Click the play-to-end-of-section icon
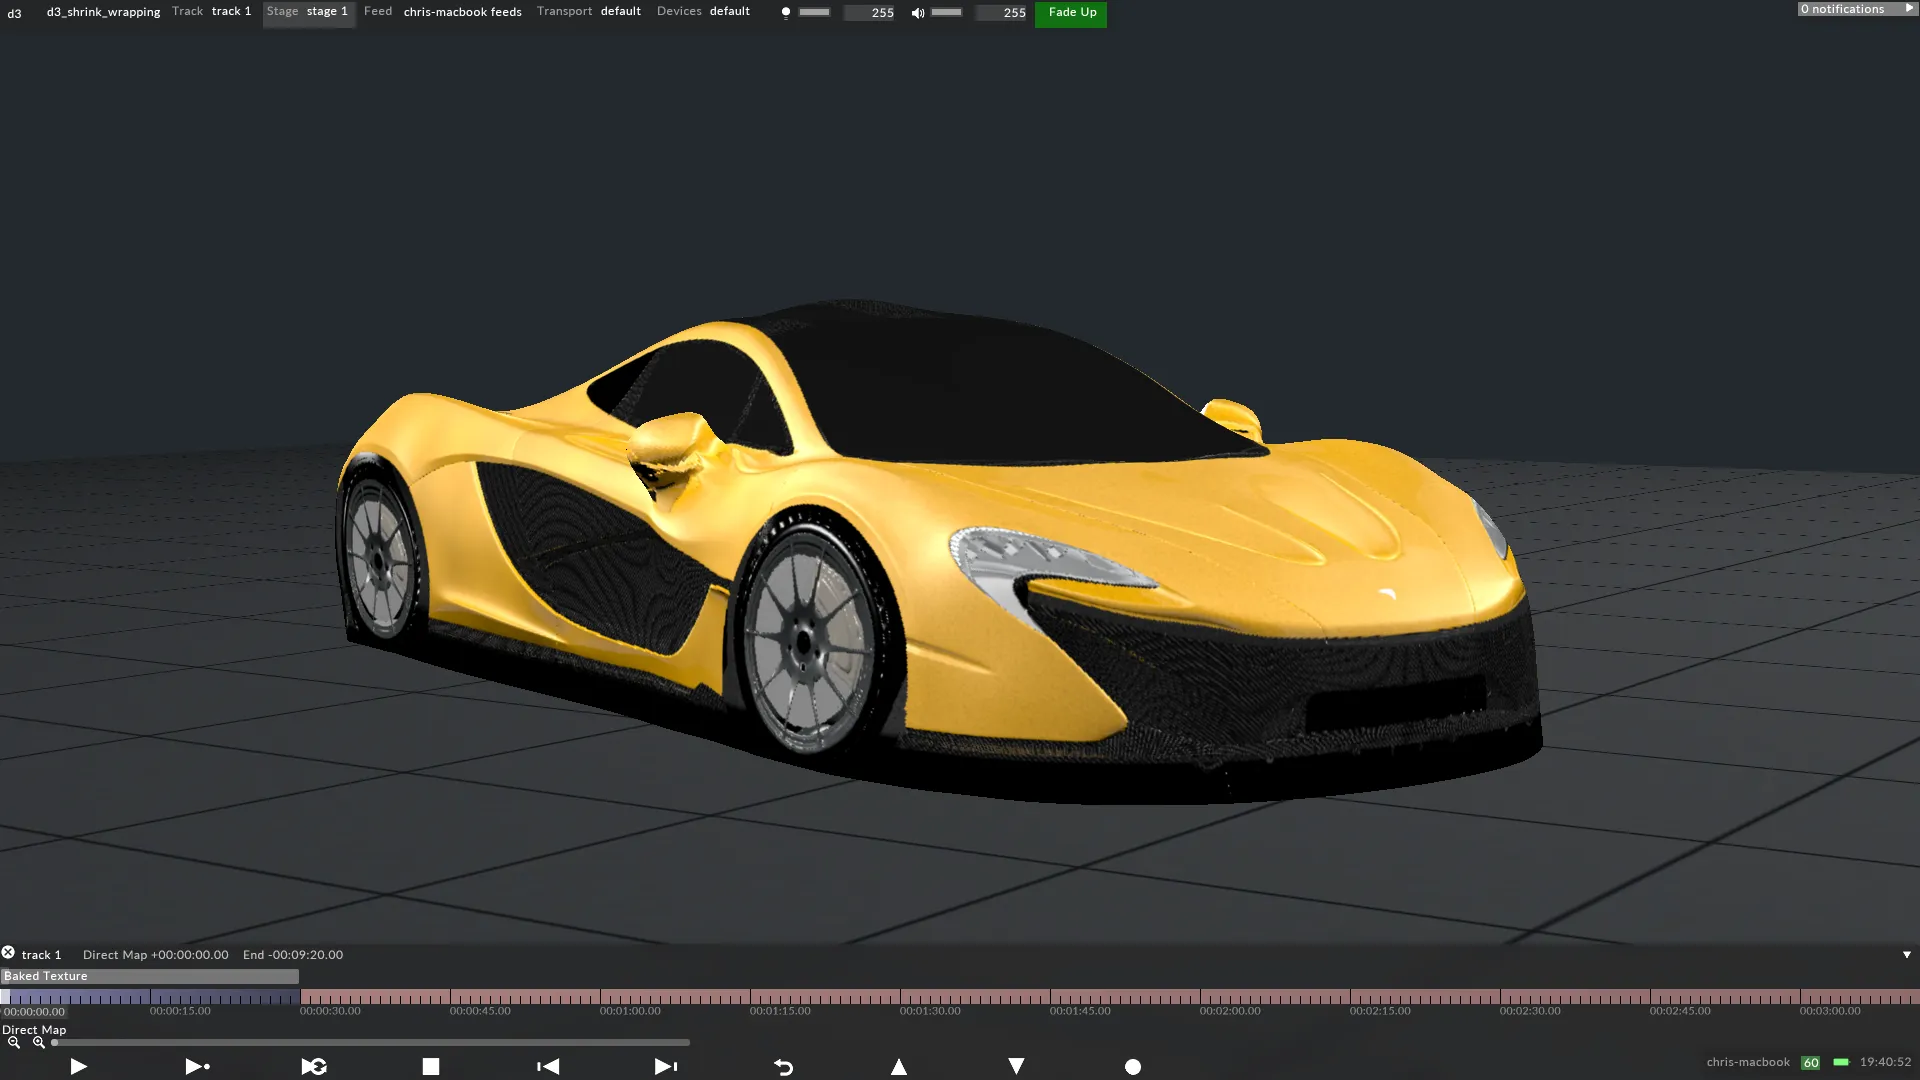 click(197, 1067)
